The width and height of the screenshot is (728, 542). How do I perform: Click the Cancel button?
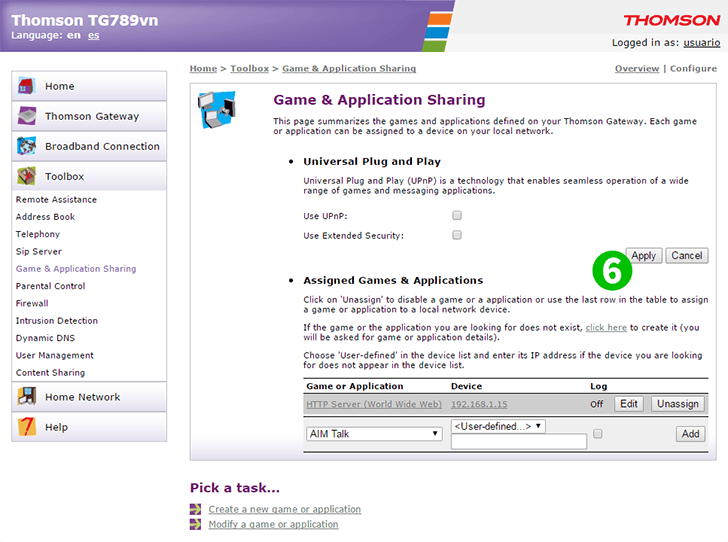(x=687, y=255)
